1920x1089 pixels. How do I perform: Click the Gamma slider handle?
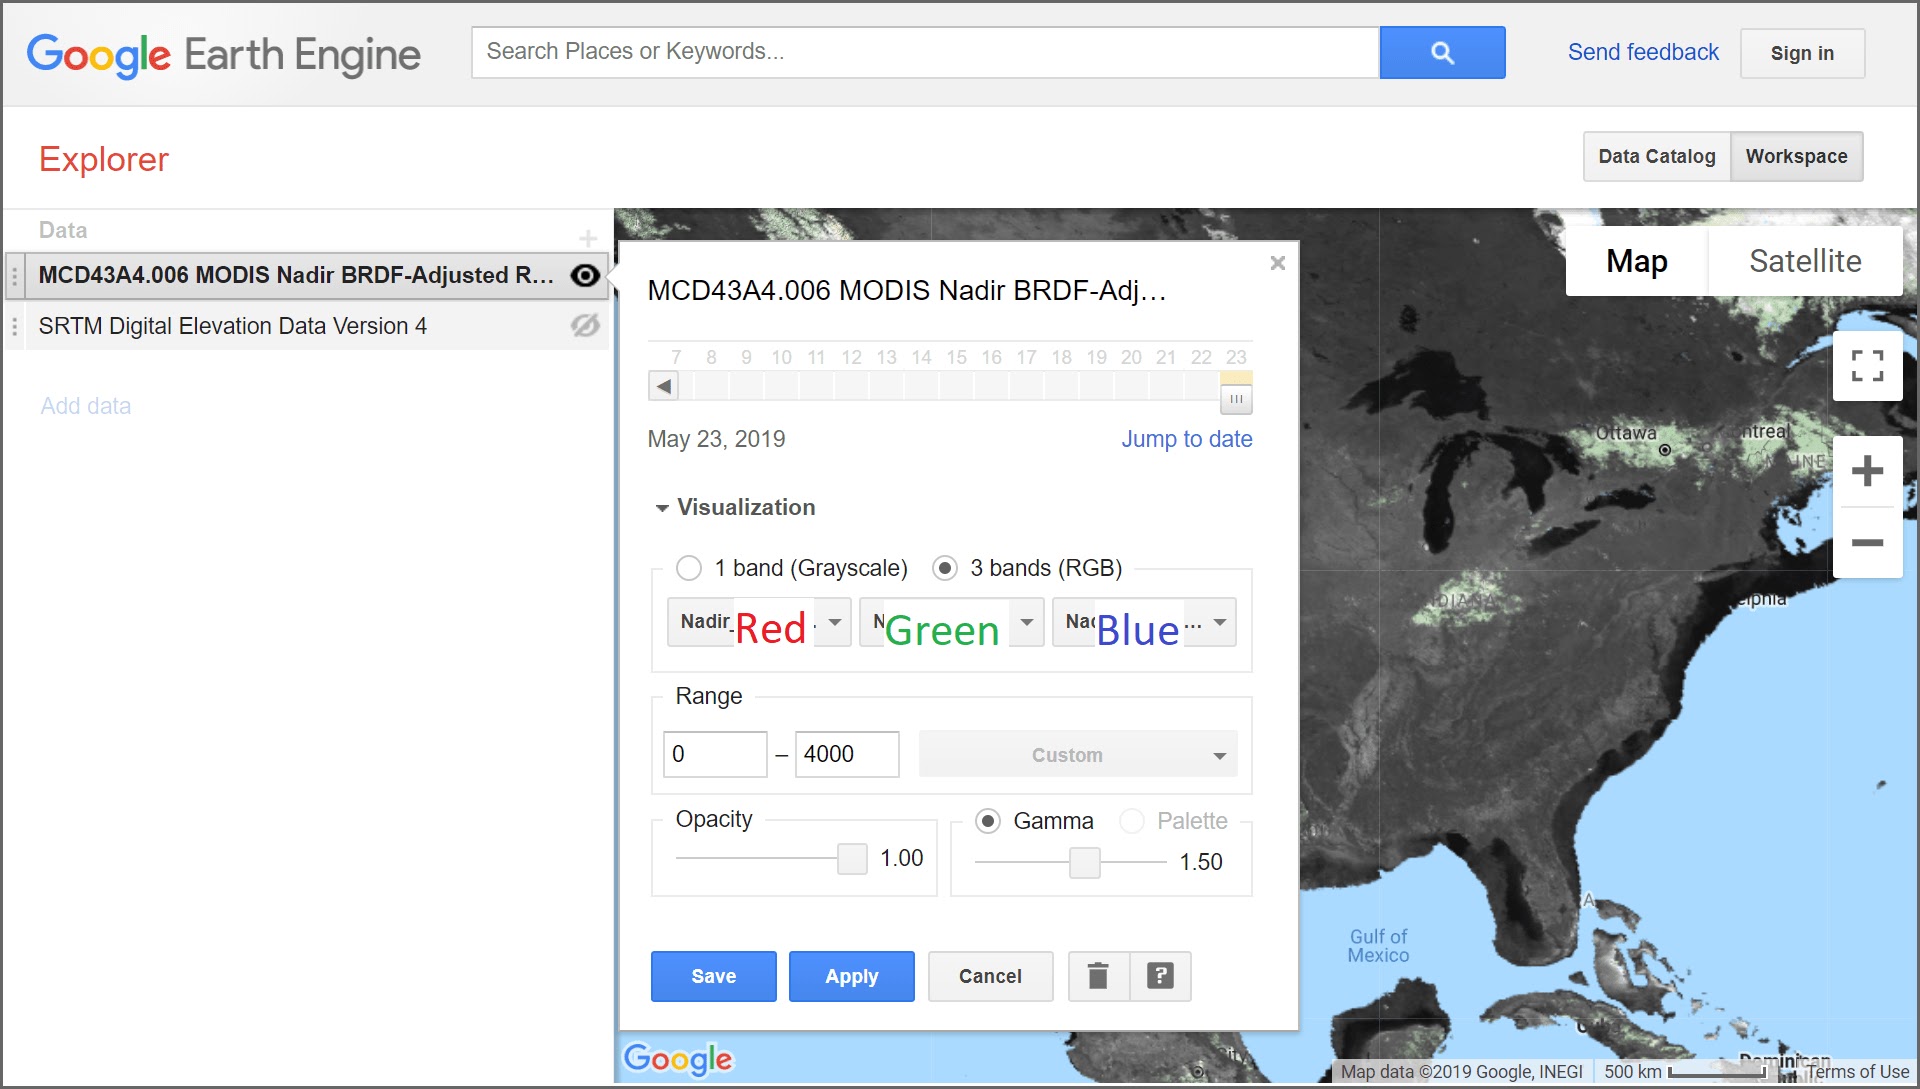coord(1085,862)
